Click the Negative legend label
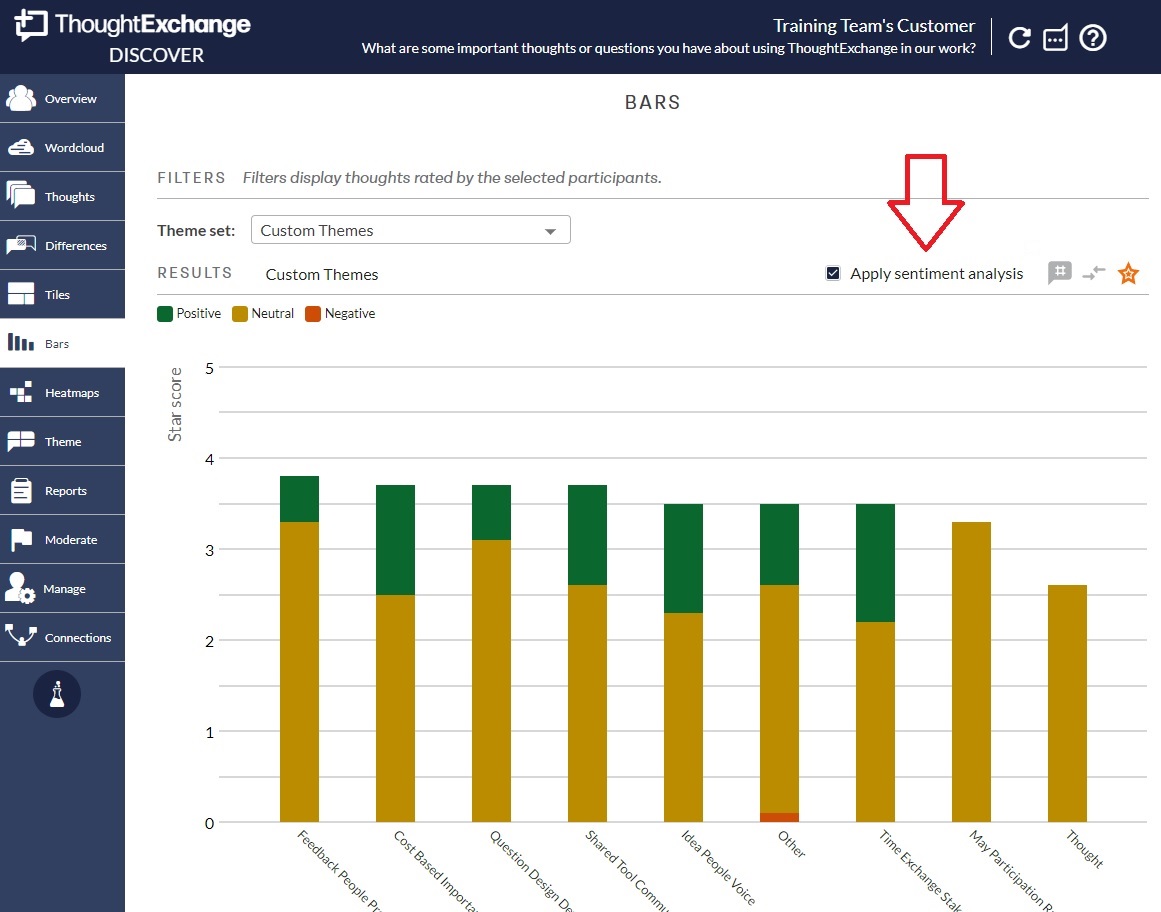The width and height of the screenshot is (1161, 912). [x=350, y=313]
